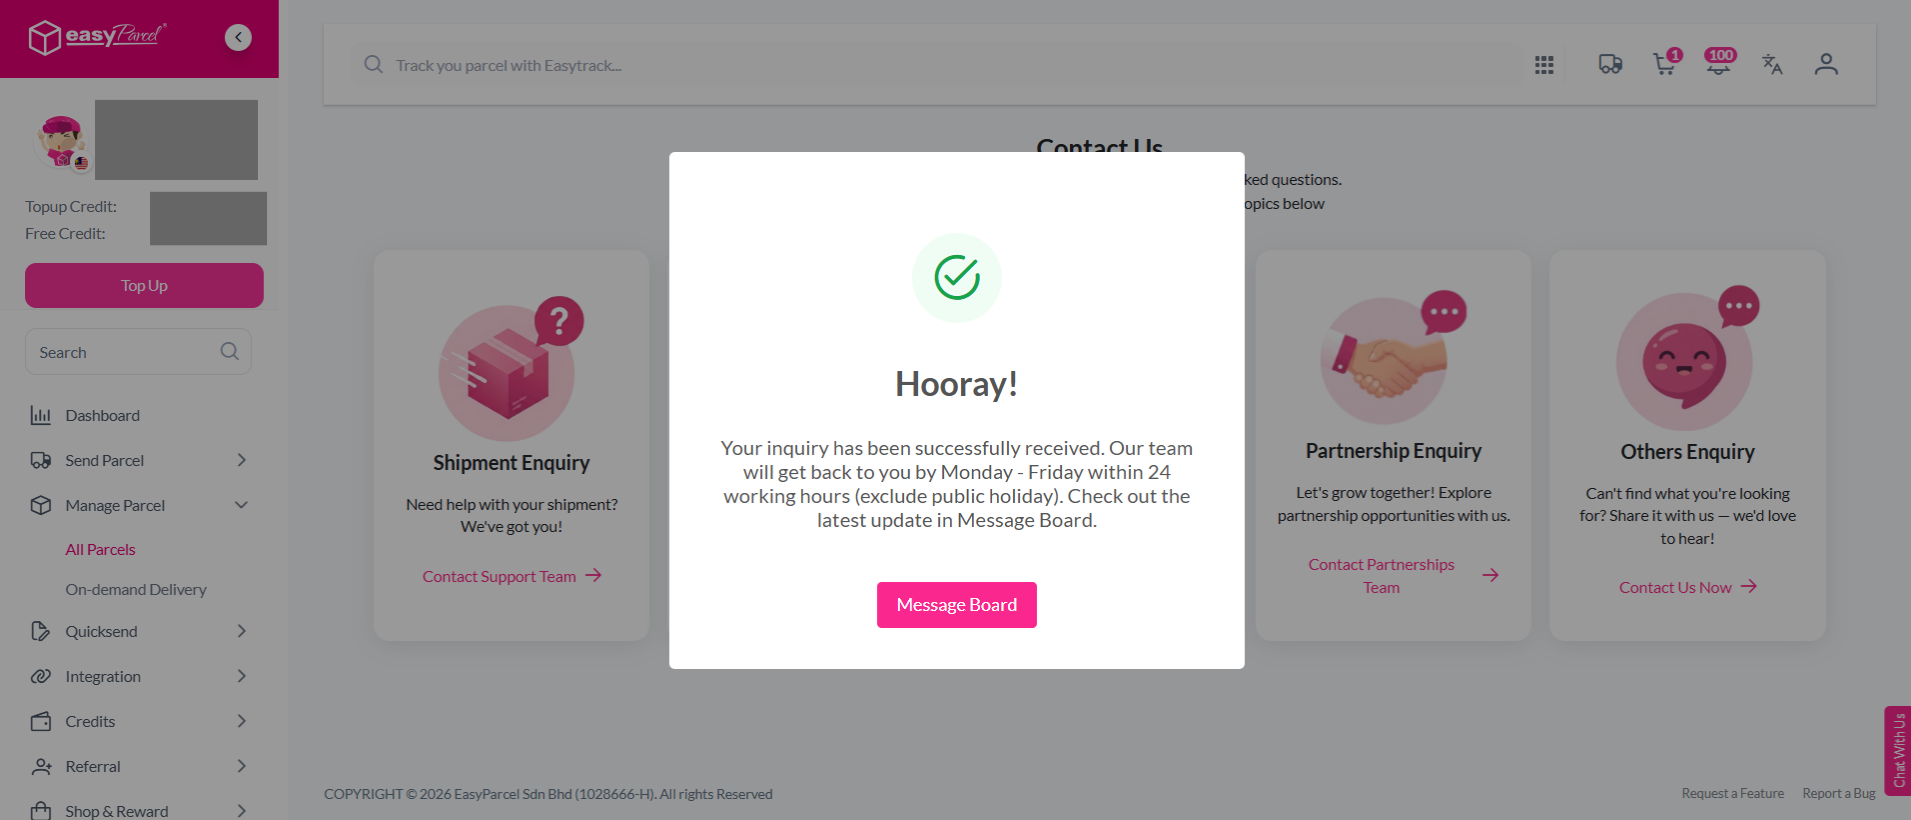Open On-demand Delivery submenu item
This screenshot has width=1911, height=820.
(136, 589)
